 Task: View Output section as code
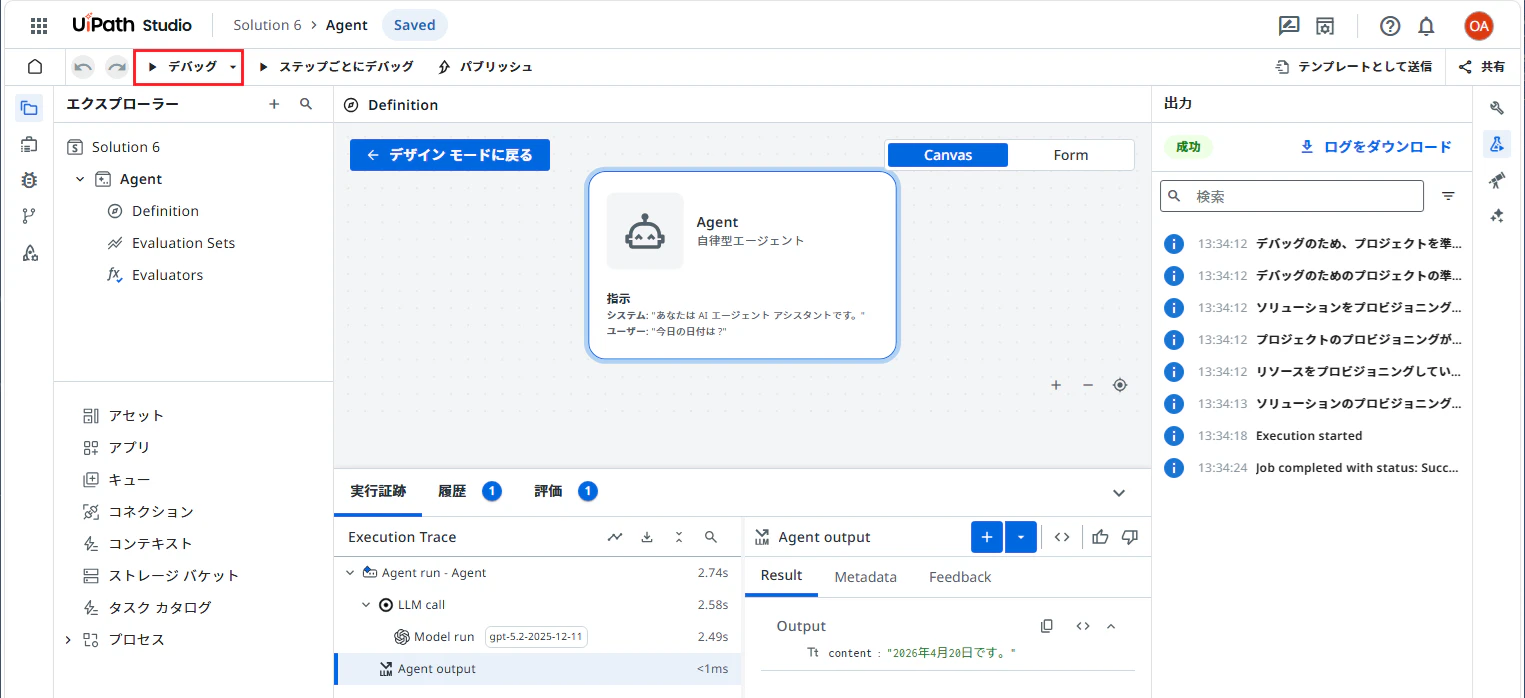[x=1083, y=626]
